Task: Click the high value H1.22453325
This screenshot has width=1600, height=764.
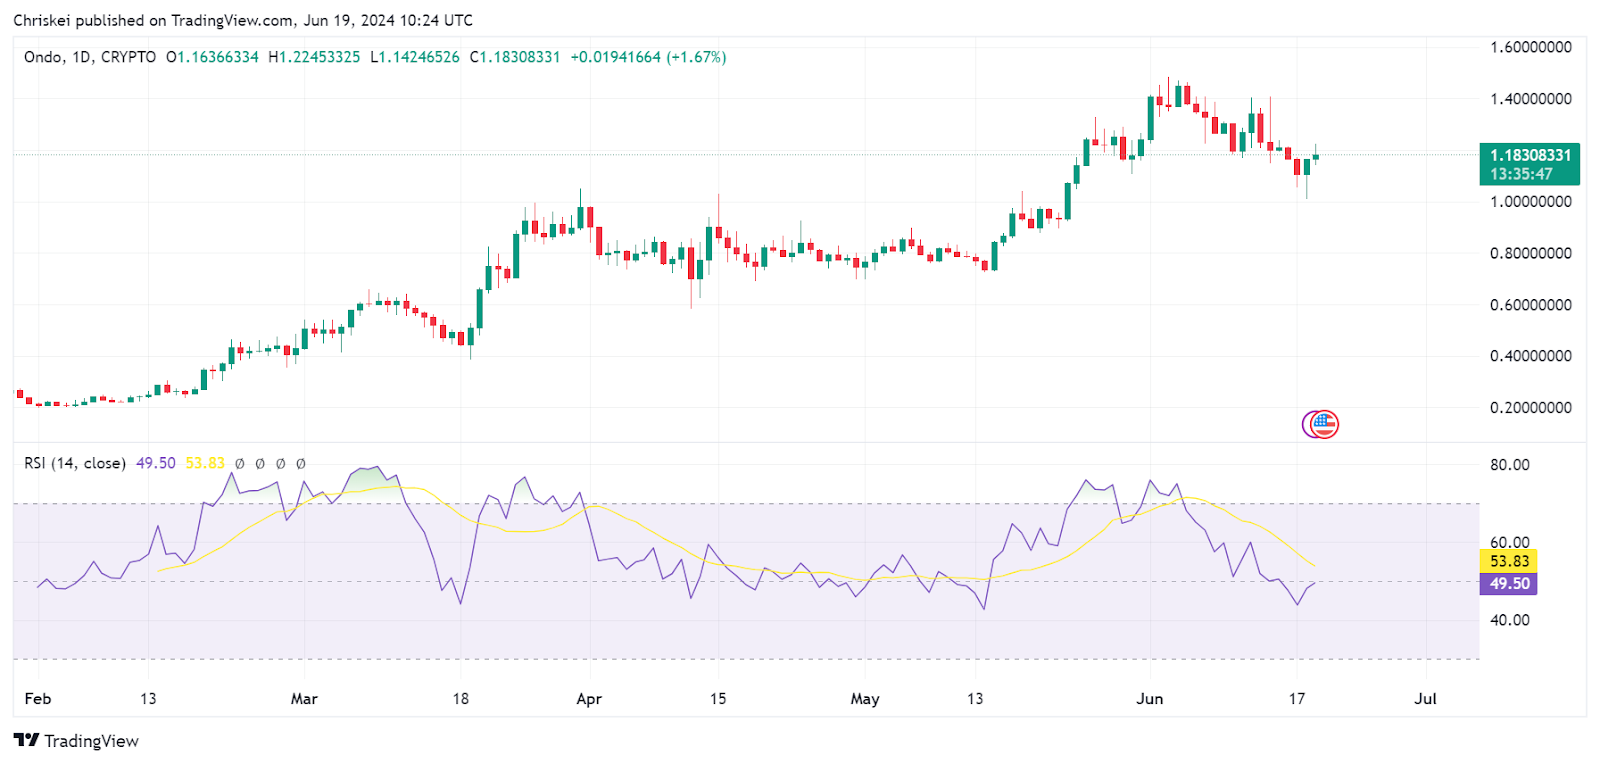Action: pyautogui.click(x=314, y=57)
